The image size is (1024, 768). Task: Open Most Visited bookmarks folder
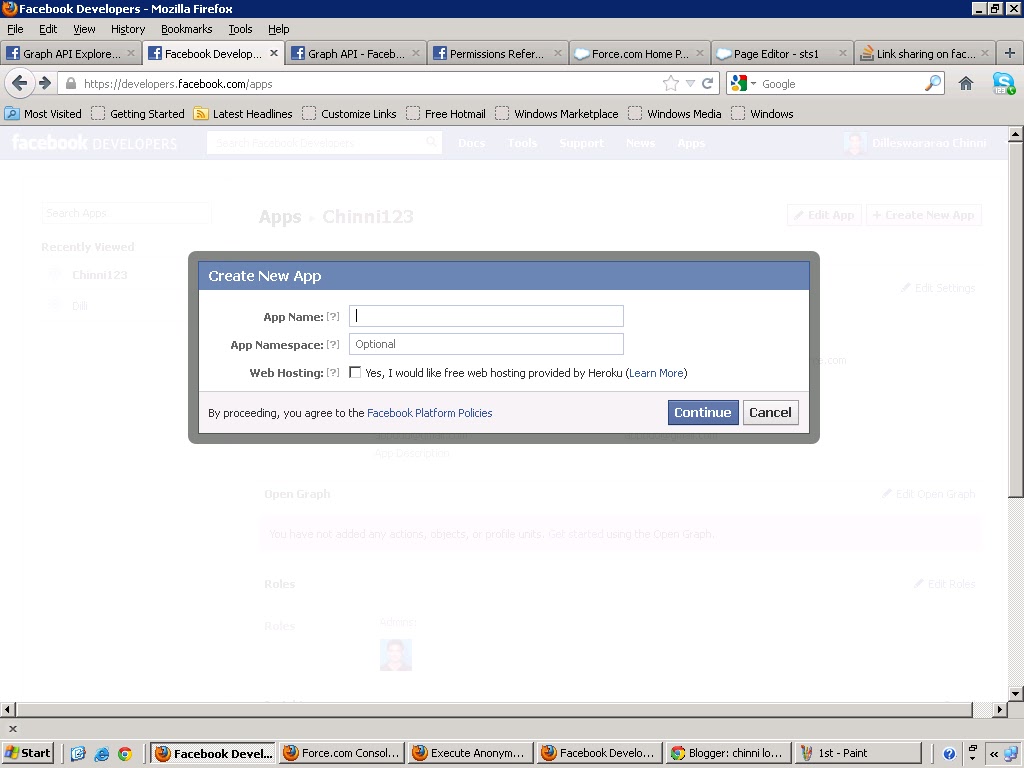43,114
